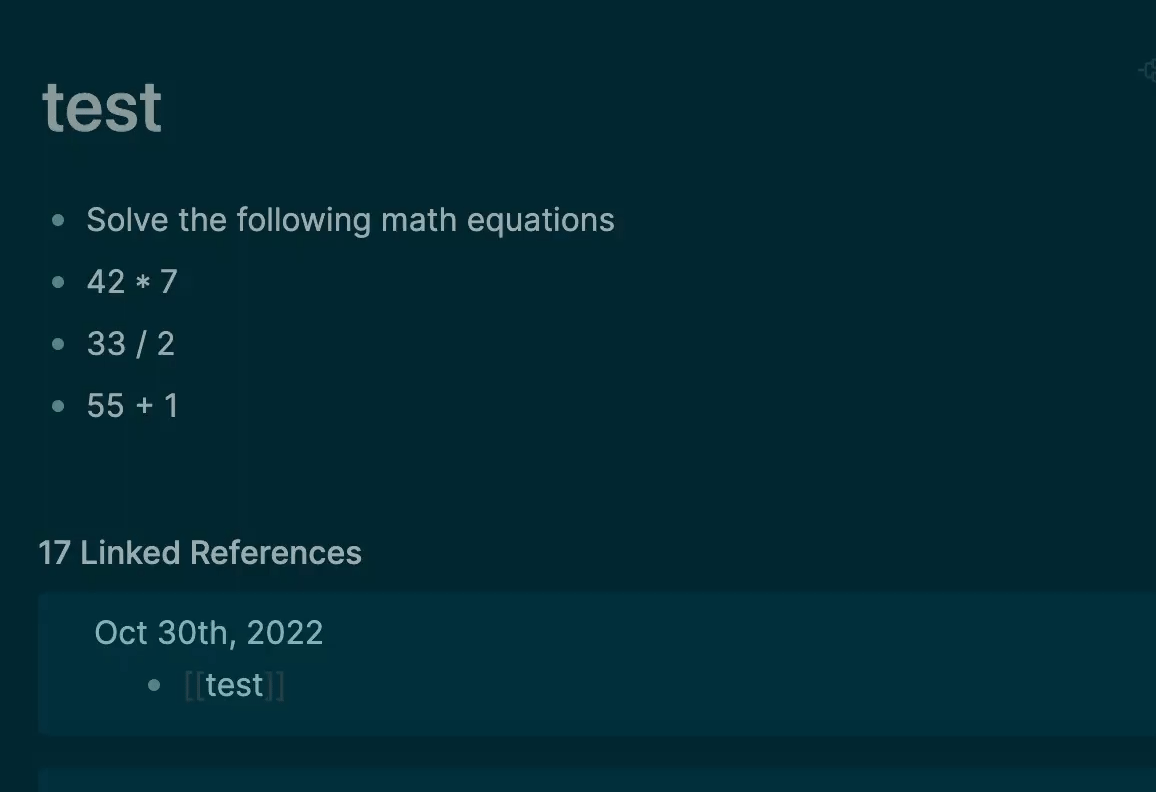This screenshot has width=1156, height=792.
Task: Select the '33 / 2' block text
Action: tap(130, 344)
